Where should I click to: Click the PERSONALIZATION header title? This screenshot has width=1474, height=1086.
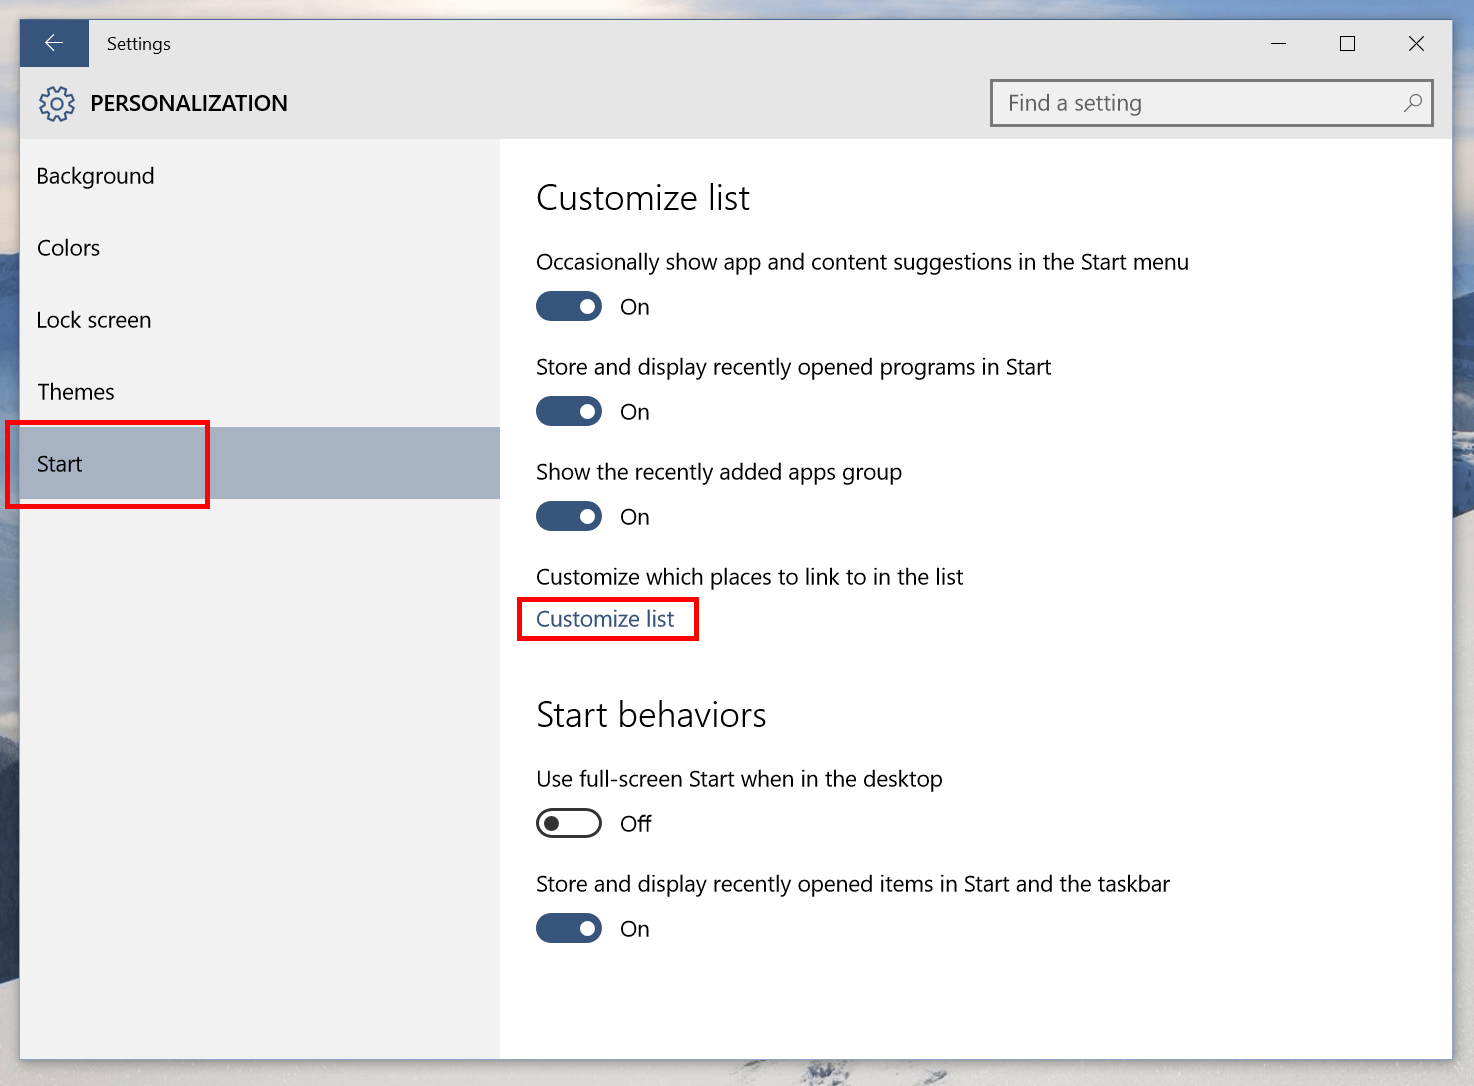pos(189,103)
